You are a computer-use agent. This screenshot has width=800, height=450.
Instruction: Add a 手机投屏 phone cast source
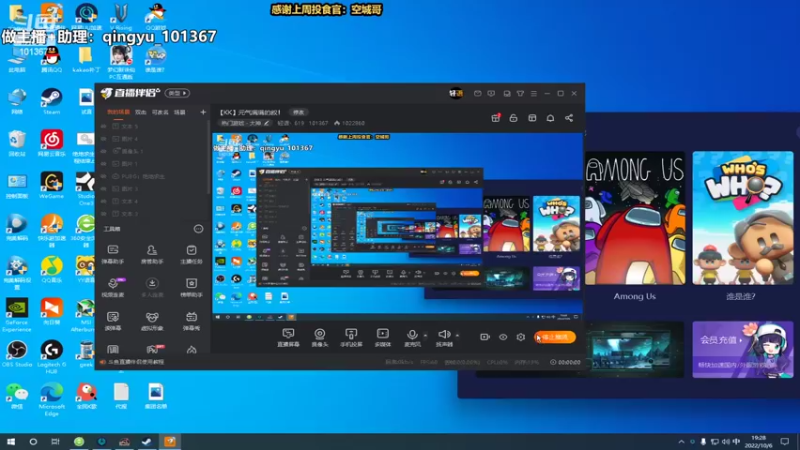(x=351, y=337)
